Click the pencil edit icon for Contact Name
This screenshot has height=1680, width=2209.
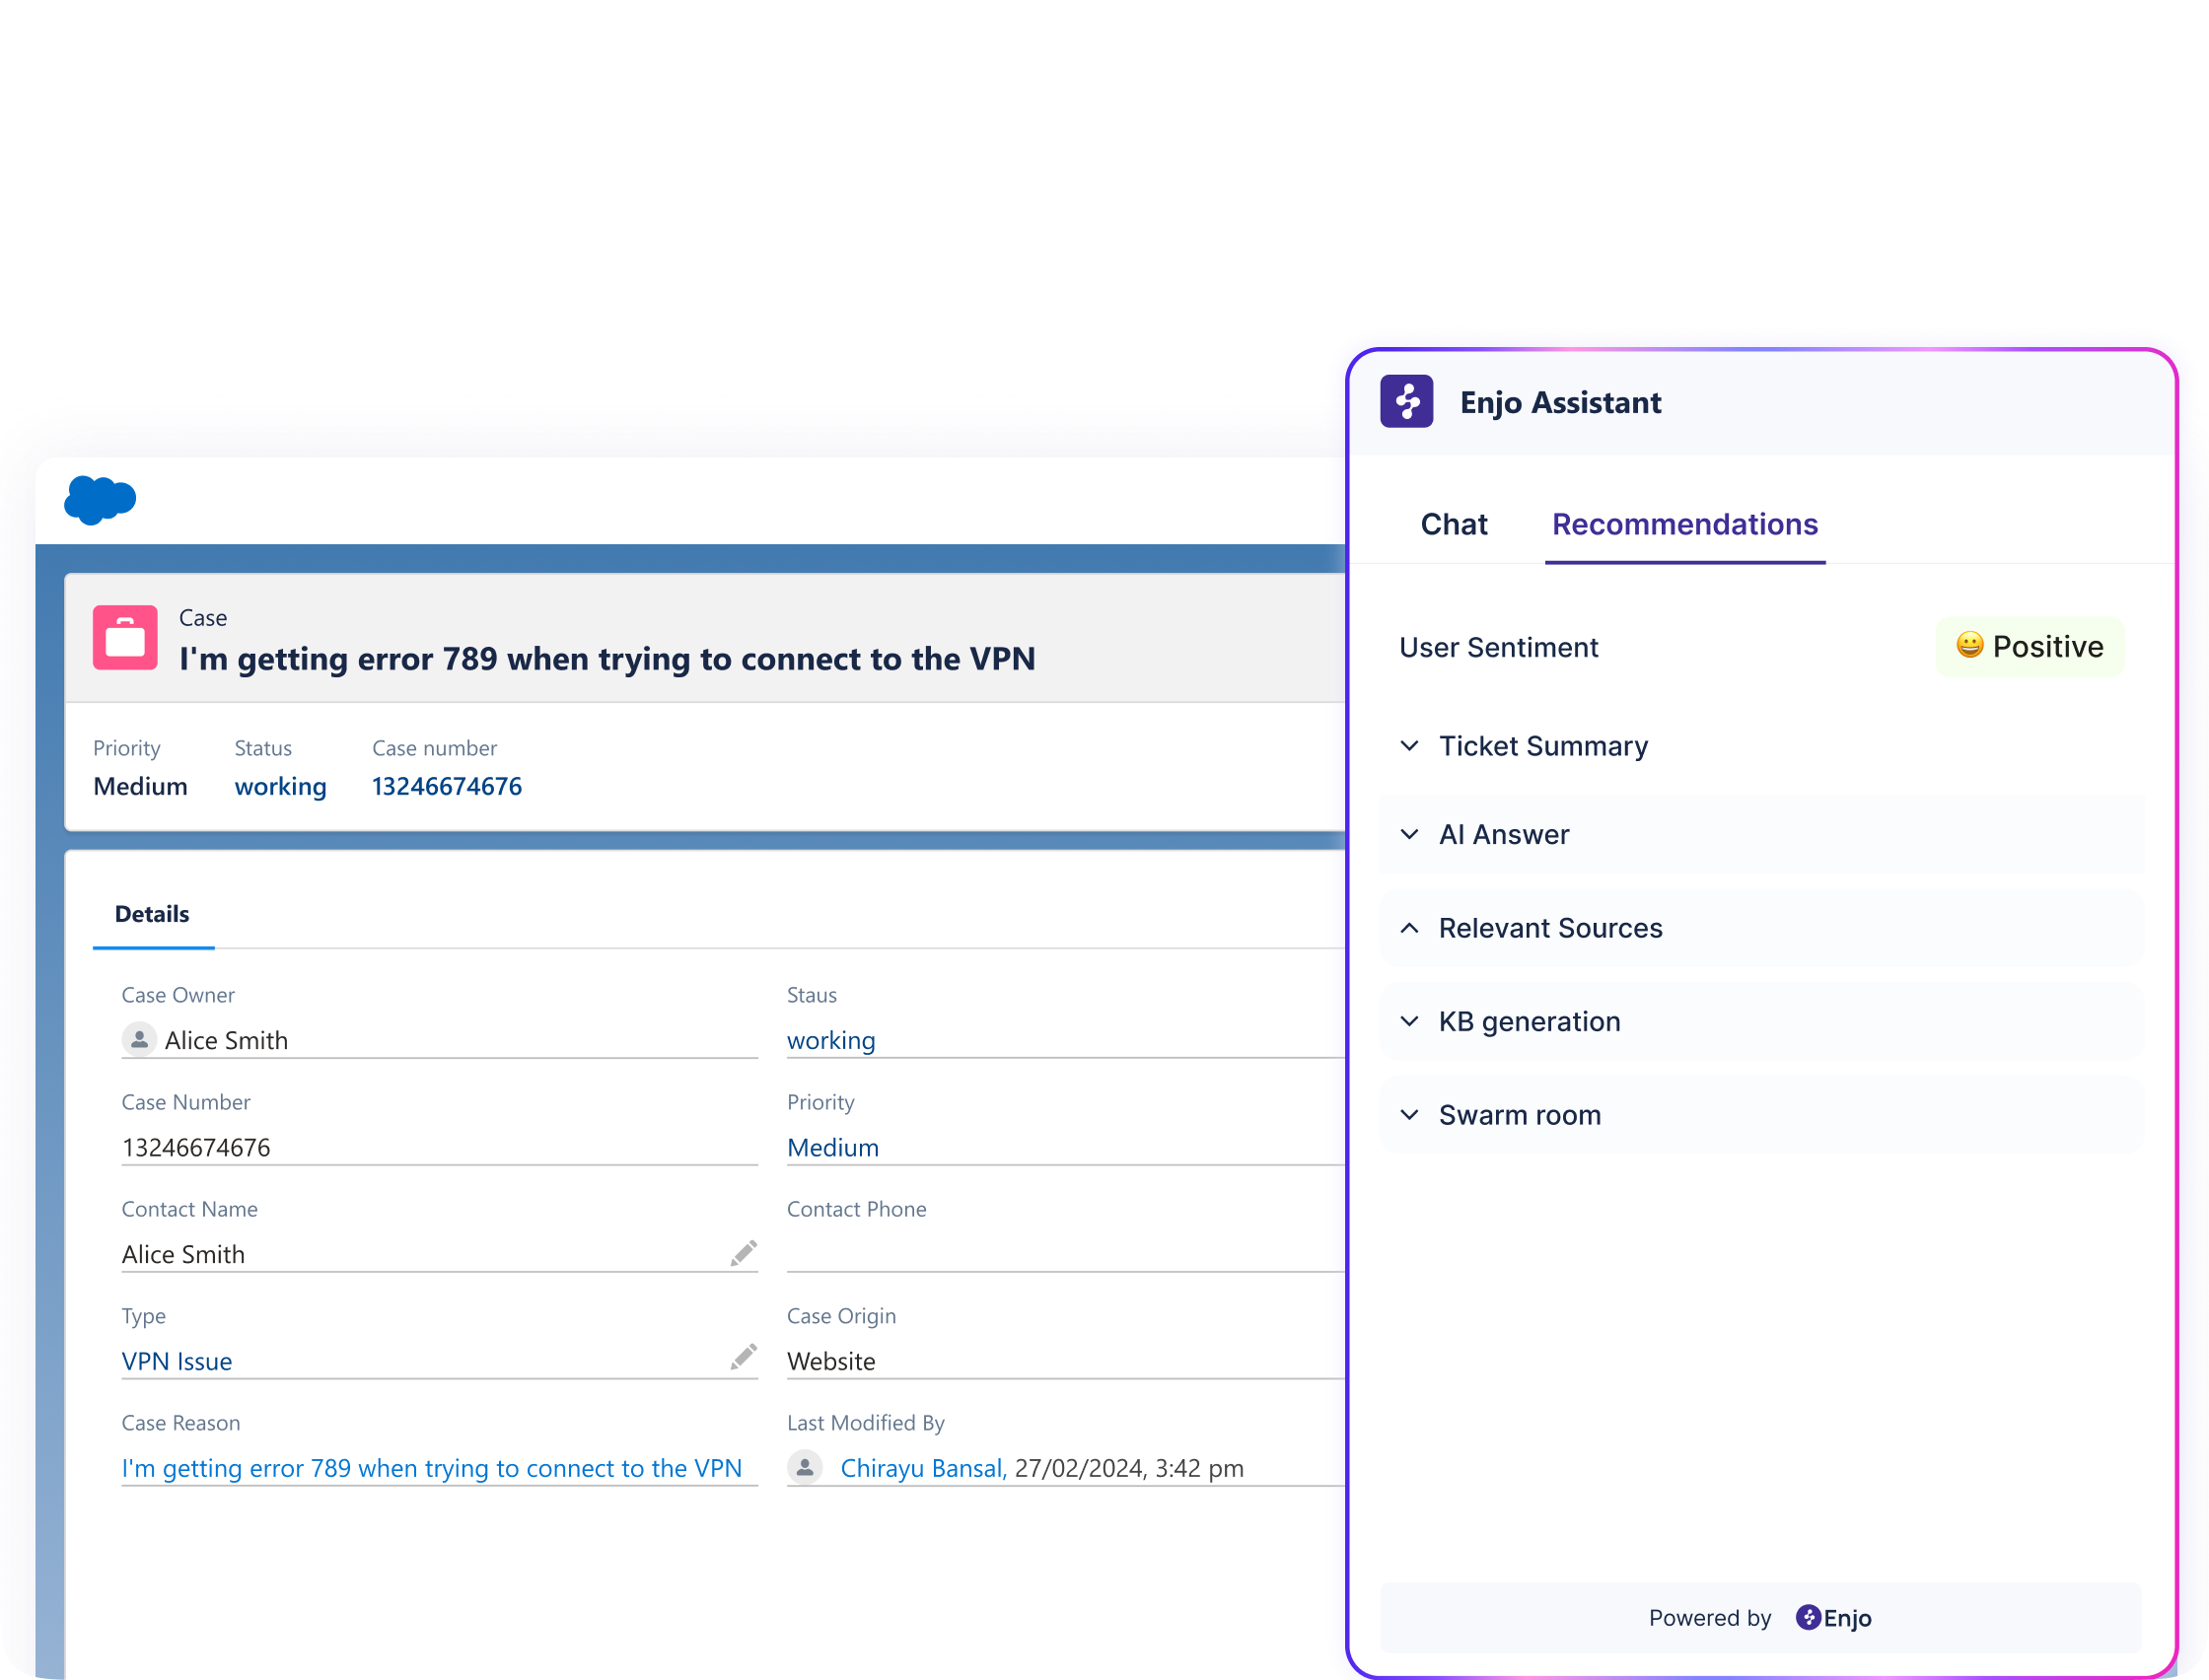coord(743,1253)
